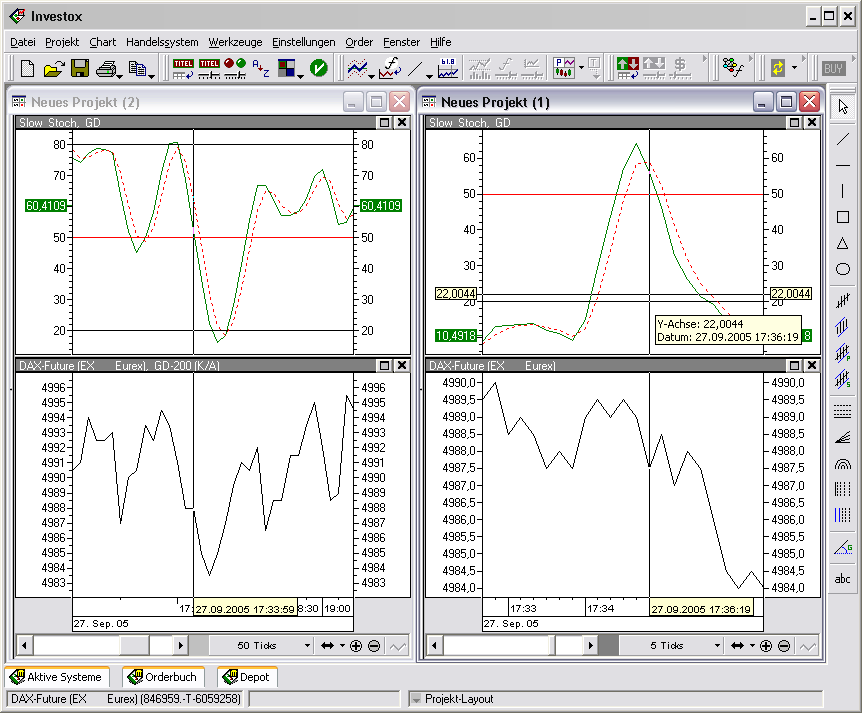Close the DAX-Future panel in Projekt (2)
The image size is (862, 713).
[x=401, y=366]
